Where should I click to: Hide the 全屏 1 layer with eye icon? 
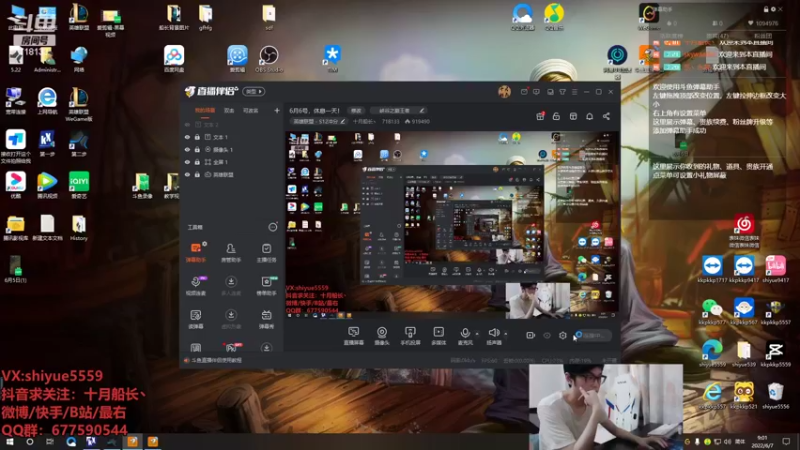(187, 162)
